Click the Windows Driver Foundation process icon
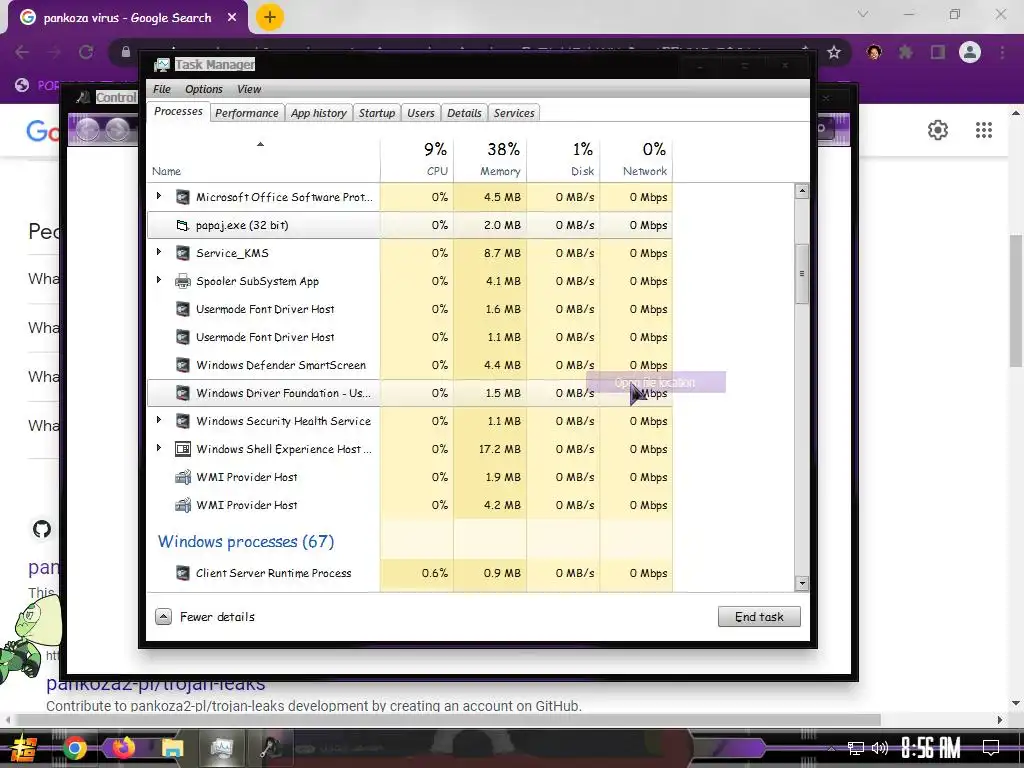The width and height of the screenshot is (1024, 768). 183,393
